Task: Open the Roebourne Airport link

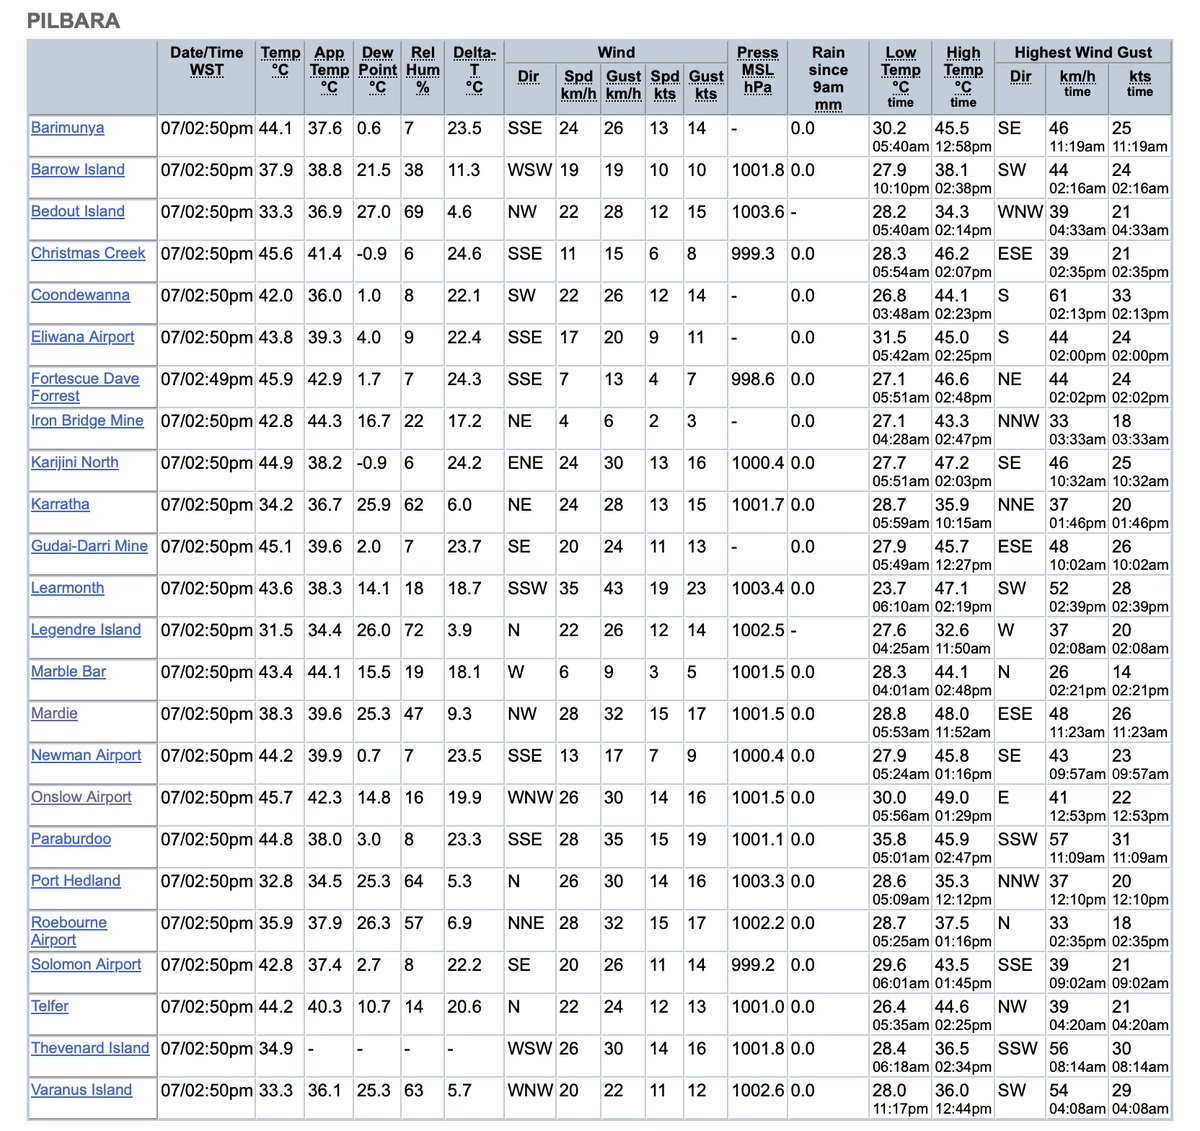Action: click(69, 931)
